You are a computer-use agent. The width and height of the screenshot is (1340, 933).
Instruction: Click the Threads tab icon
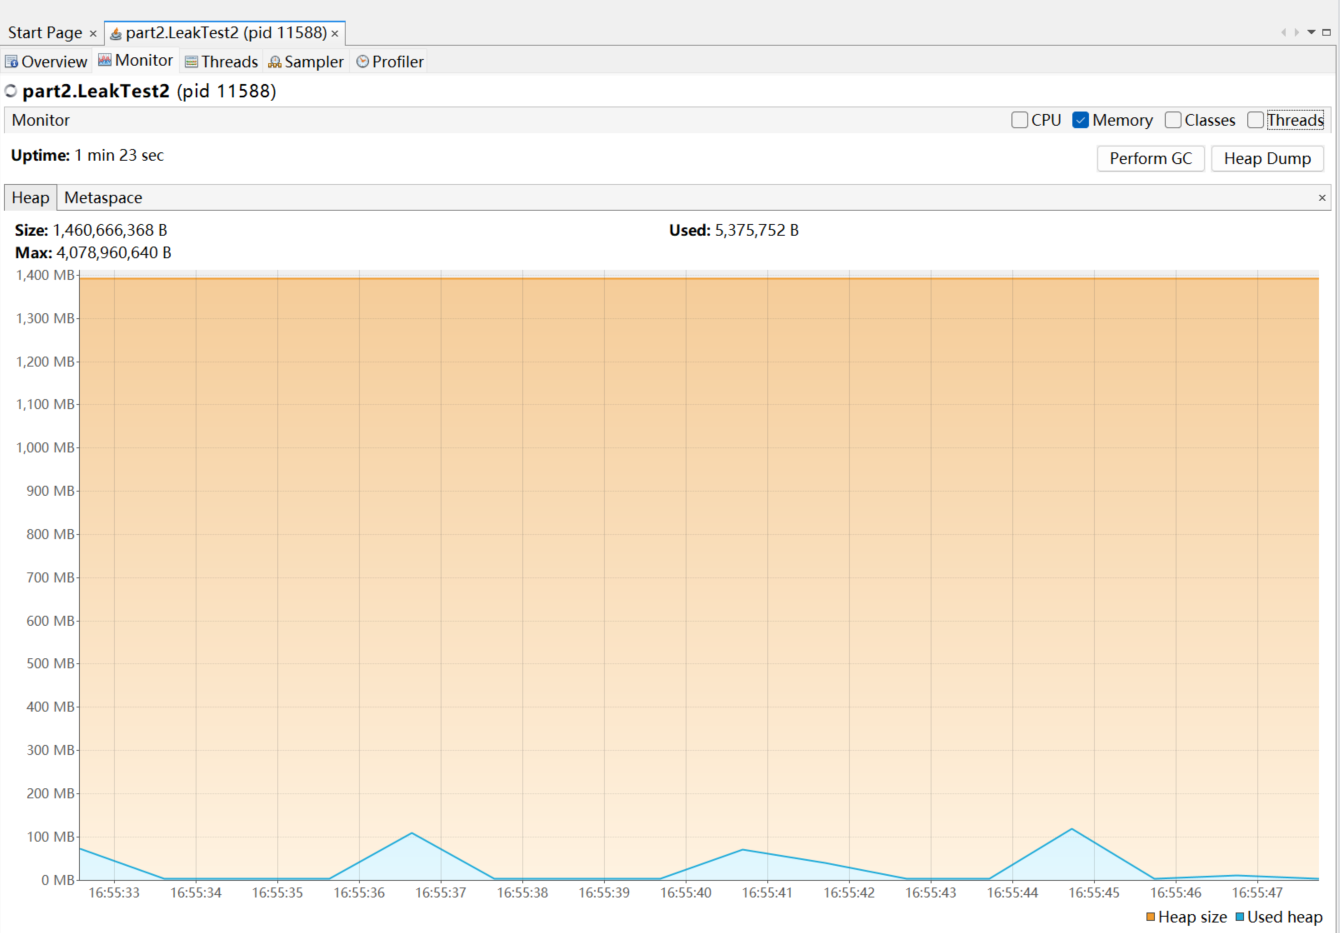(x=191, y=62)
